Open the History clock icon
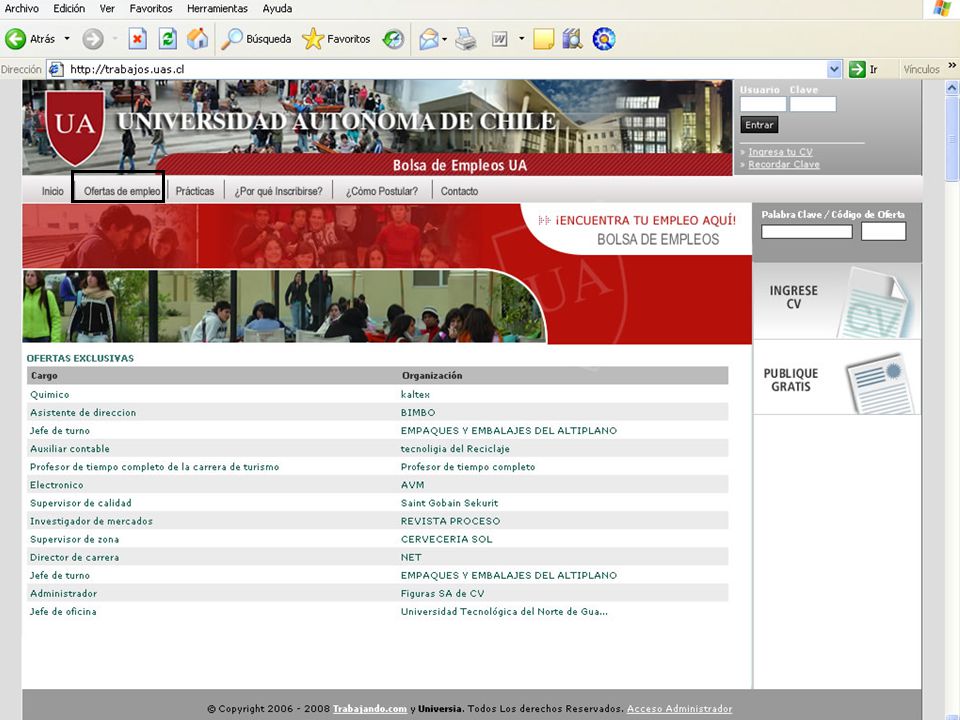 393,39
